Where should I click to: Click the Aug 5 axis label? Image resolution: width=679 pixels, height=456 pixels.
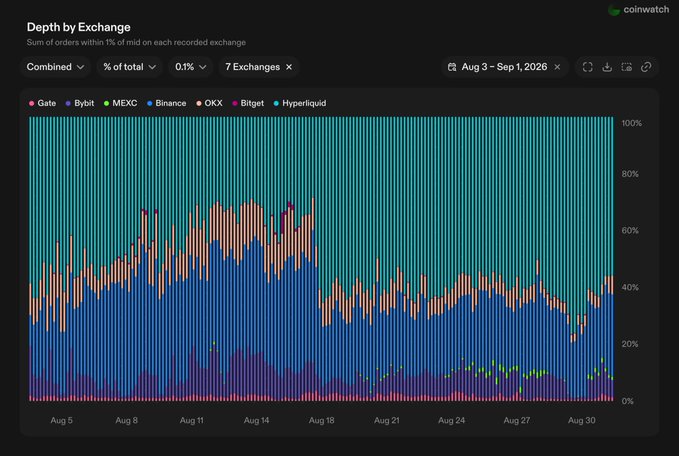point(61,420)
